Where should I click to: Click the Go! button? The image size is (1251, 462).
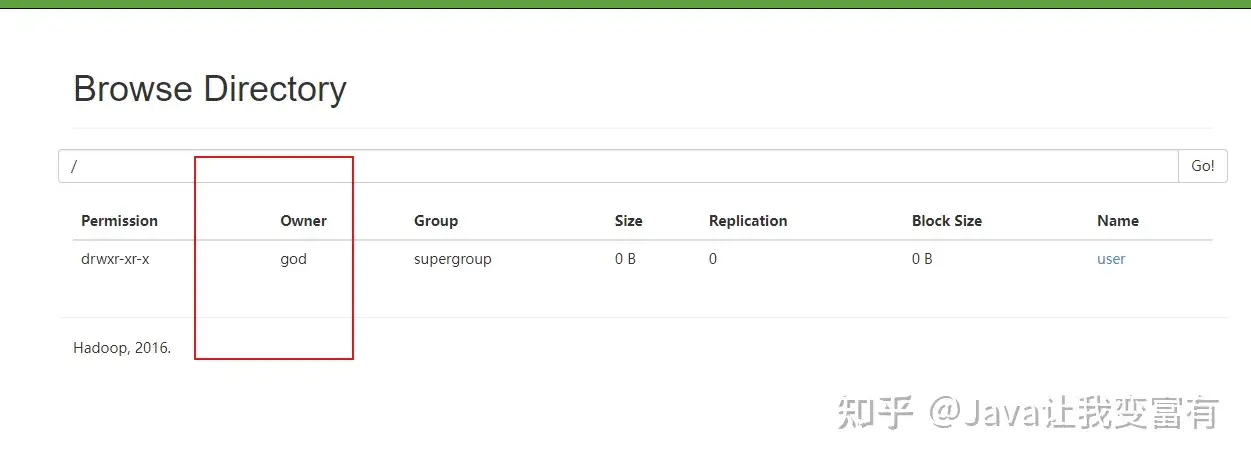[x=1202, y=166]
